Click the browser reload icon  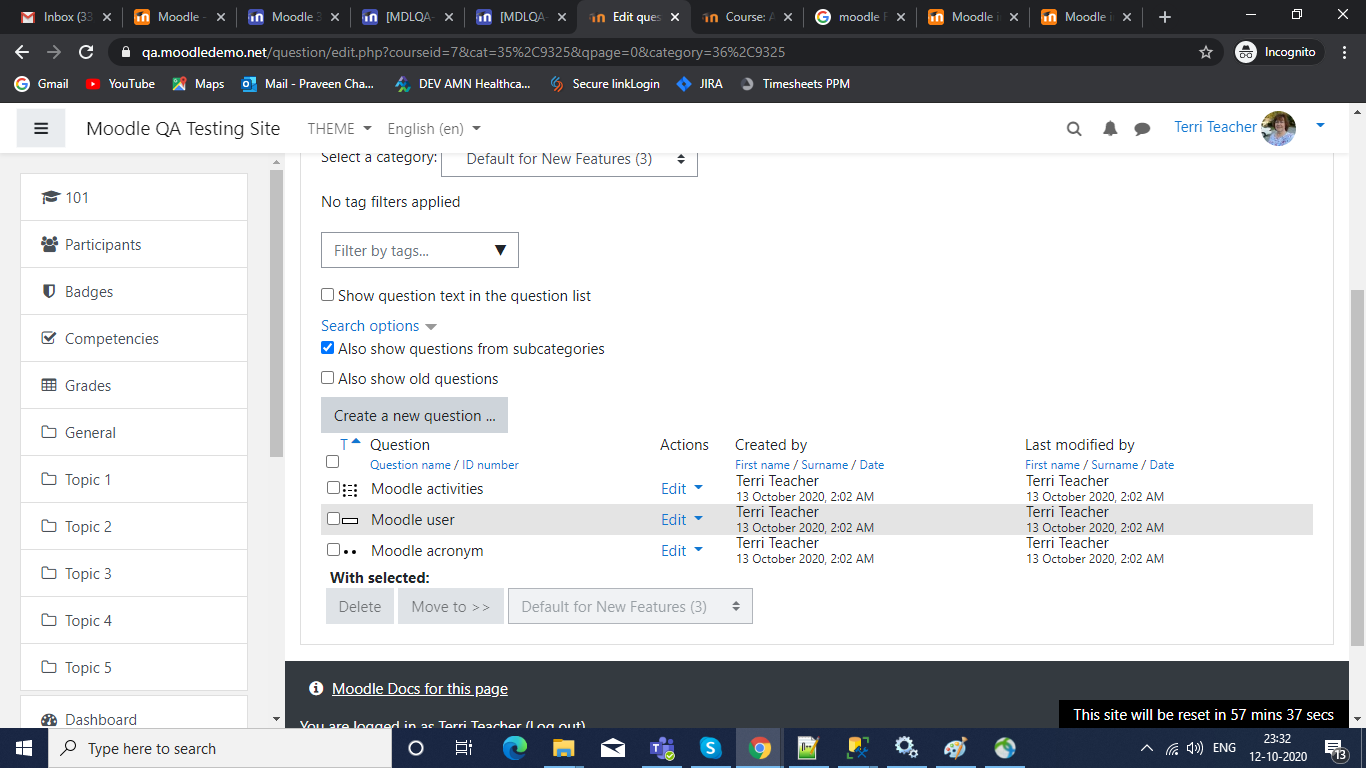click(x=86, y=52)
